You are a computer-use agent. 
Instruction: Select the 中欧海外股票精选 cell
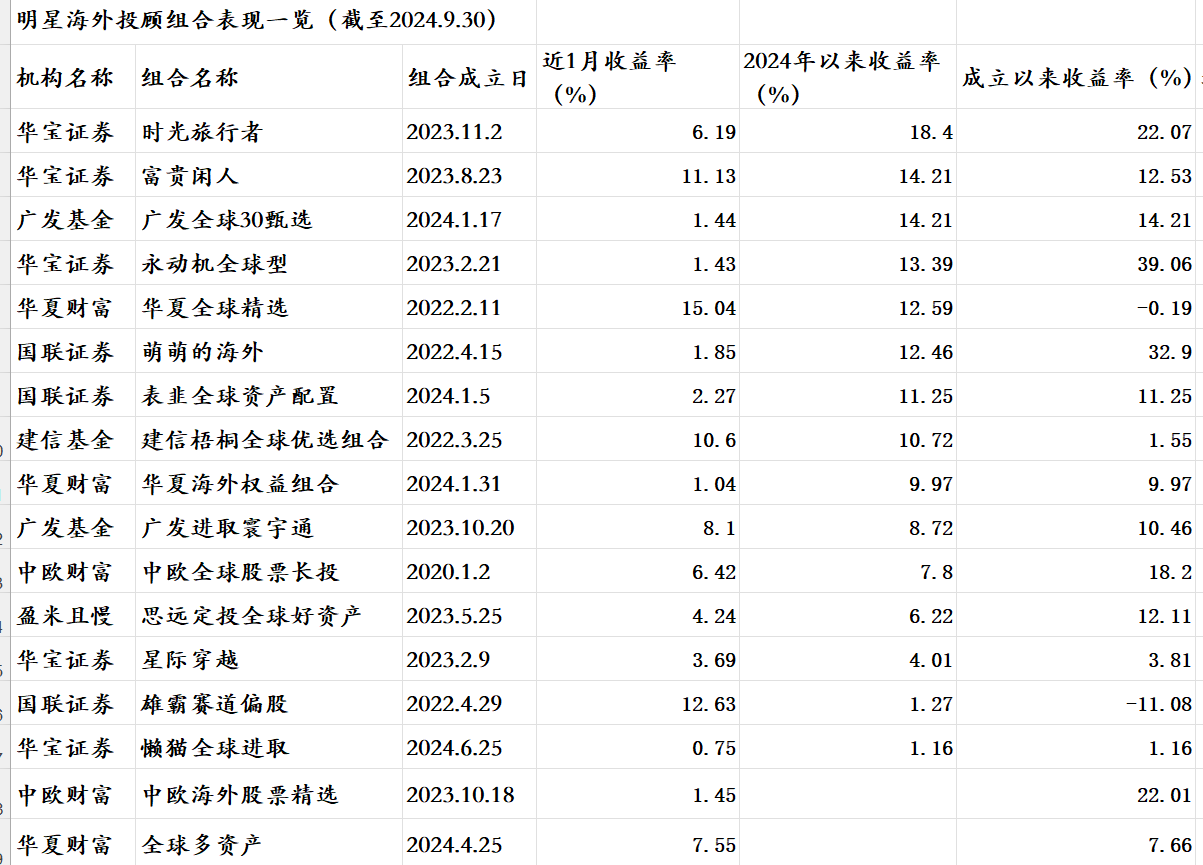pos(269,794)
